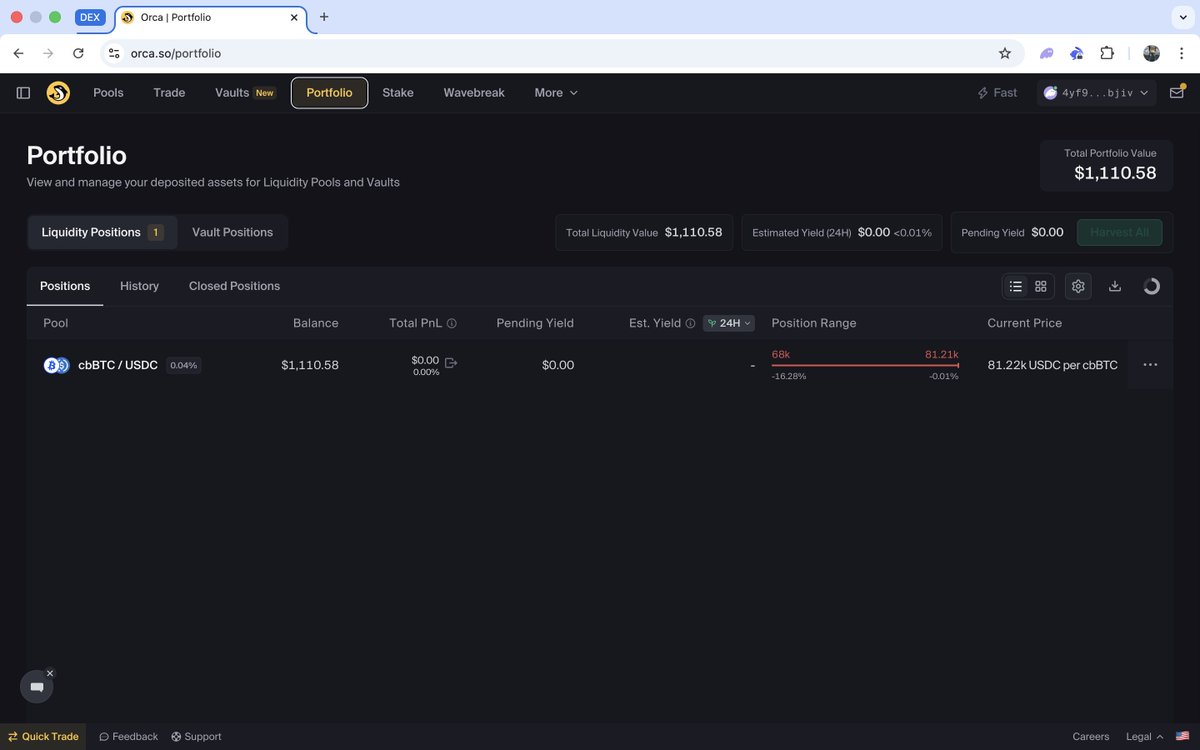Viewport: 1200px width, 750px height.
Task: Click the 0.04% fee tier badge
Action: pos(184,365)
